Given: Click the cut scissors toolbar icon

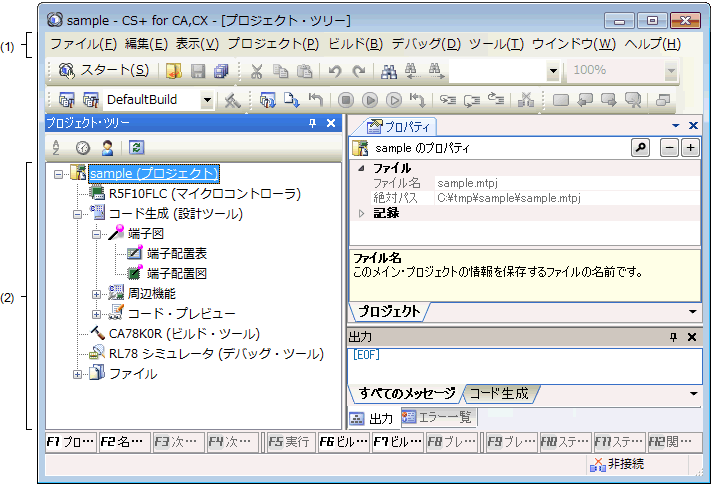Looking at the screenshot, I should pos(256,71).
